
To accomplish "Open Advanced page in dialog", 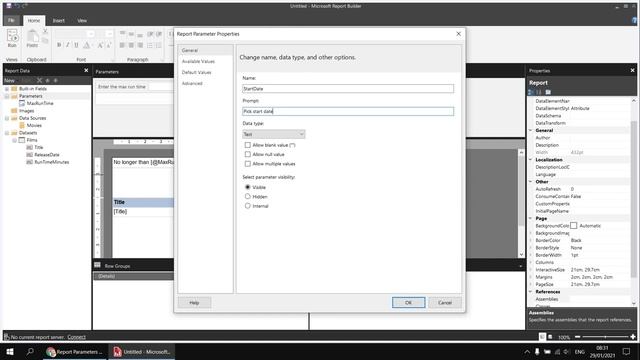I will (x=192, y=83).
